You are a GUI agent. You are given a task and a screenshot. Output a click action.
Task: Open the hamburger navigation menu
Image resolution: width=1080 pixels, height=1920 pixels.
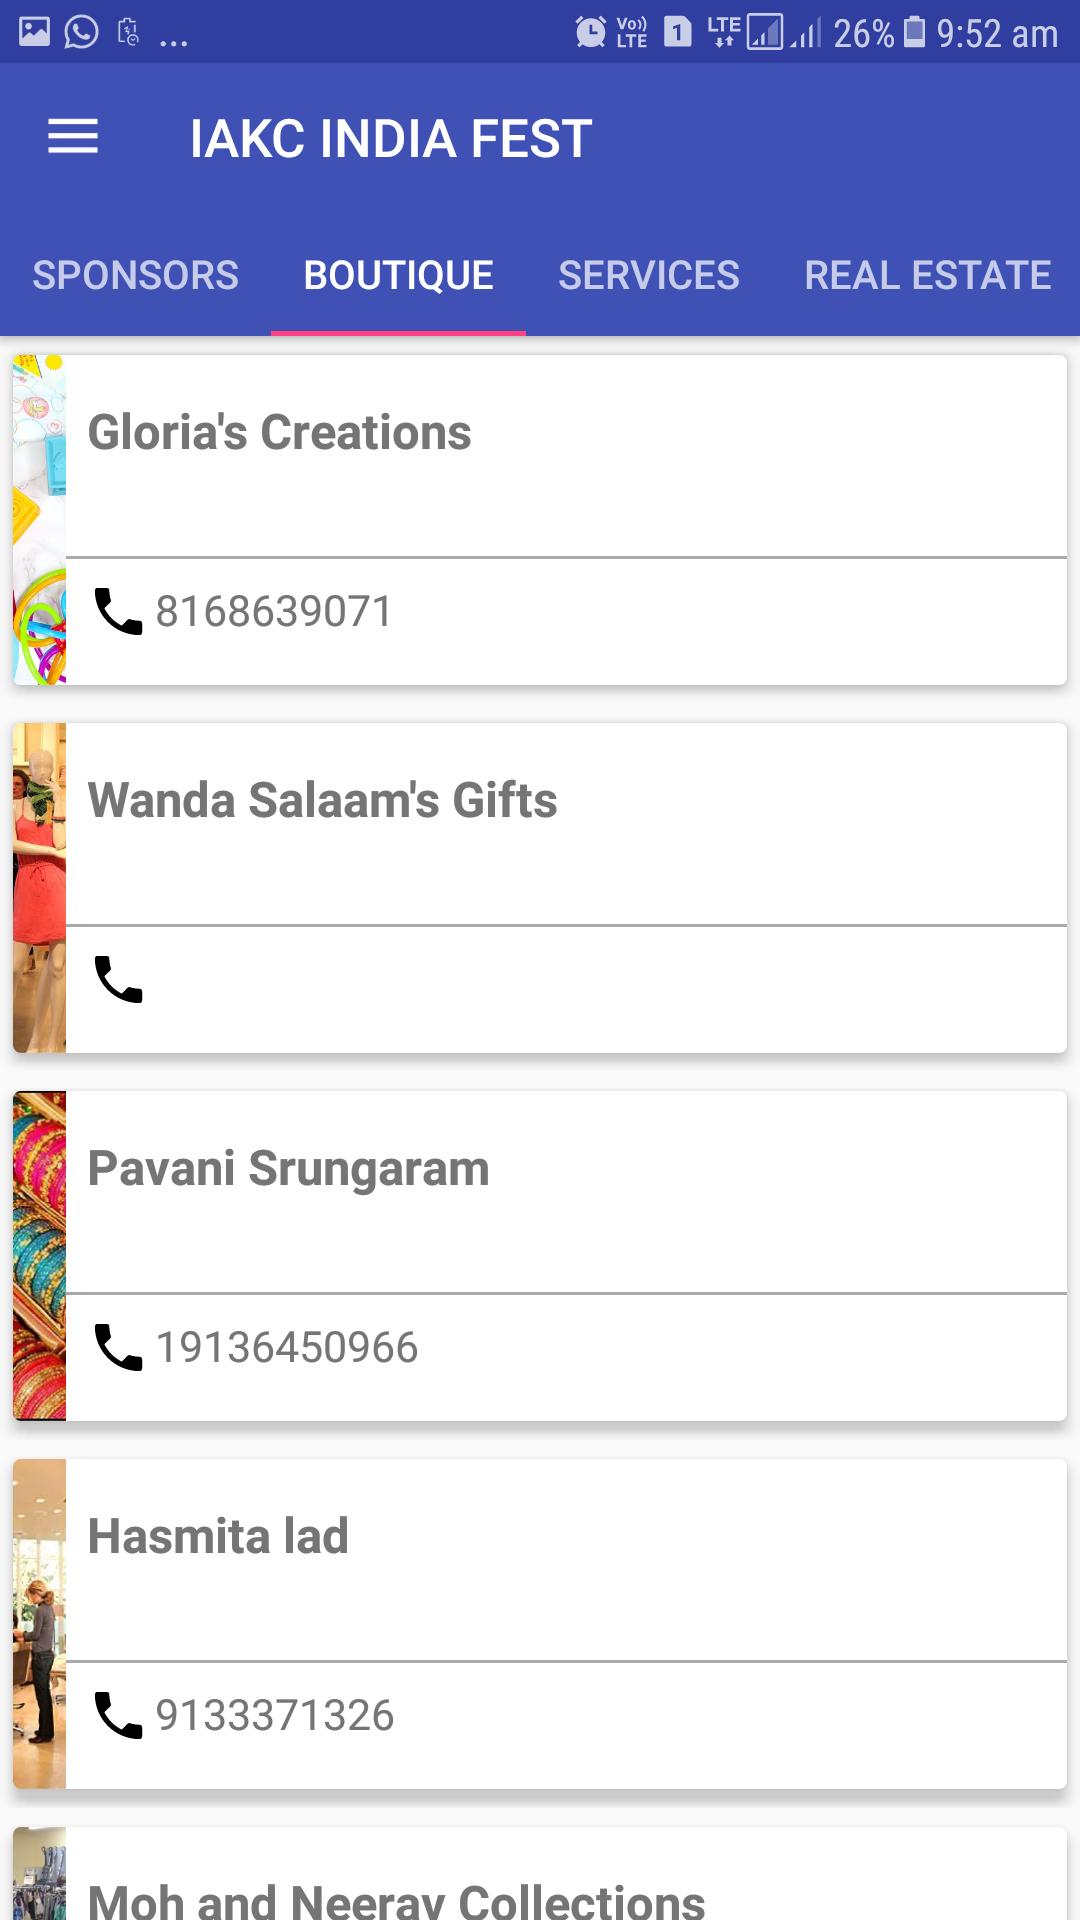point(73,137)
